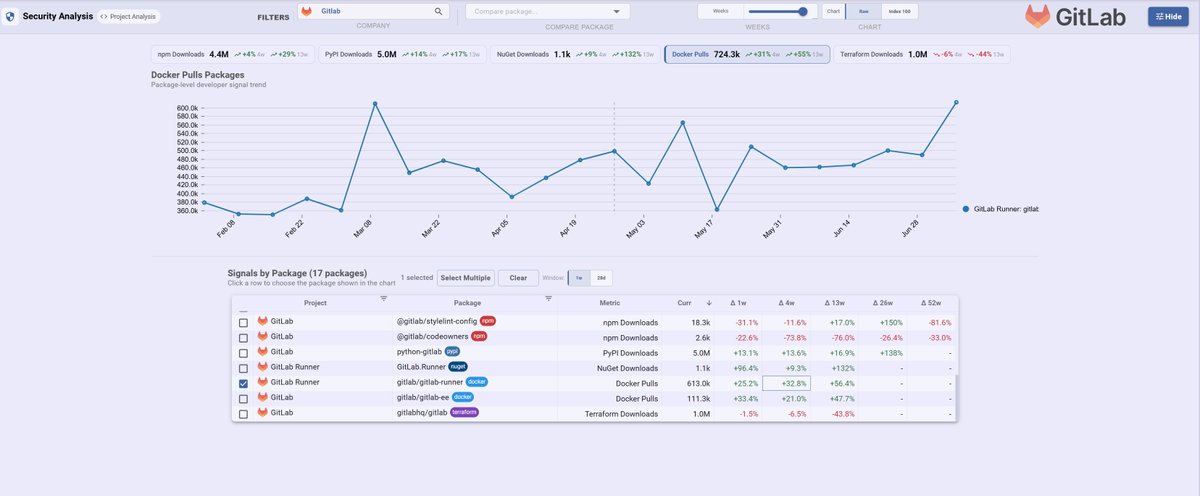Select the Terraform Downloads metric card
1200x496 pixels.
point(923,55)
